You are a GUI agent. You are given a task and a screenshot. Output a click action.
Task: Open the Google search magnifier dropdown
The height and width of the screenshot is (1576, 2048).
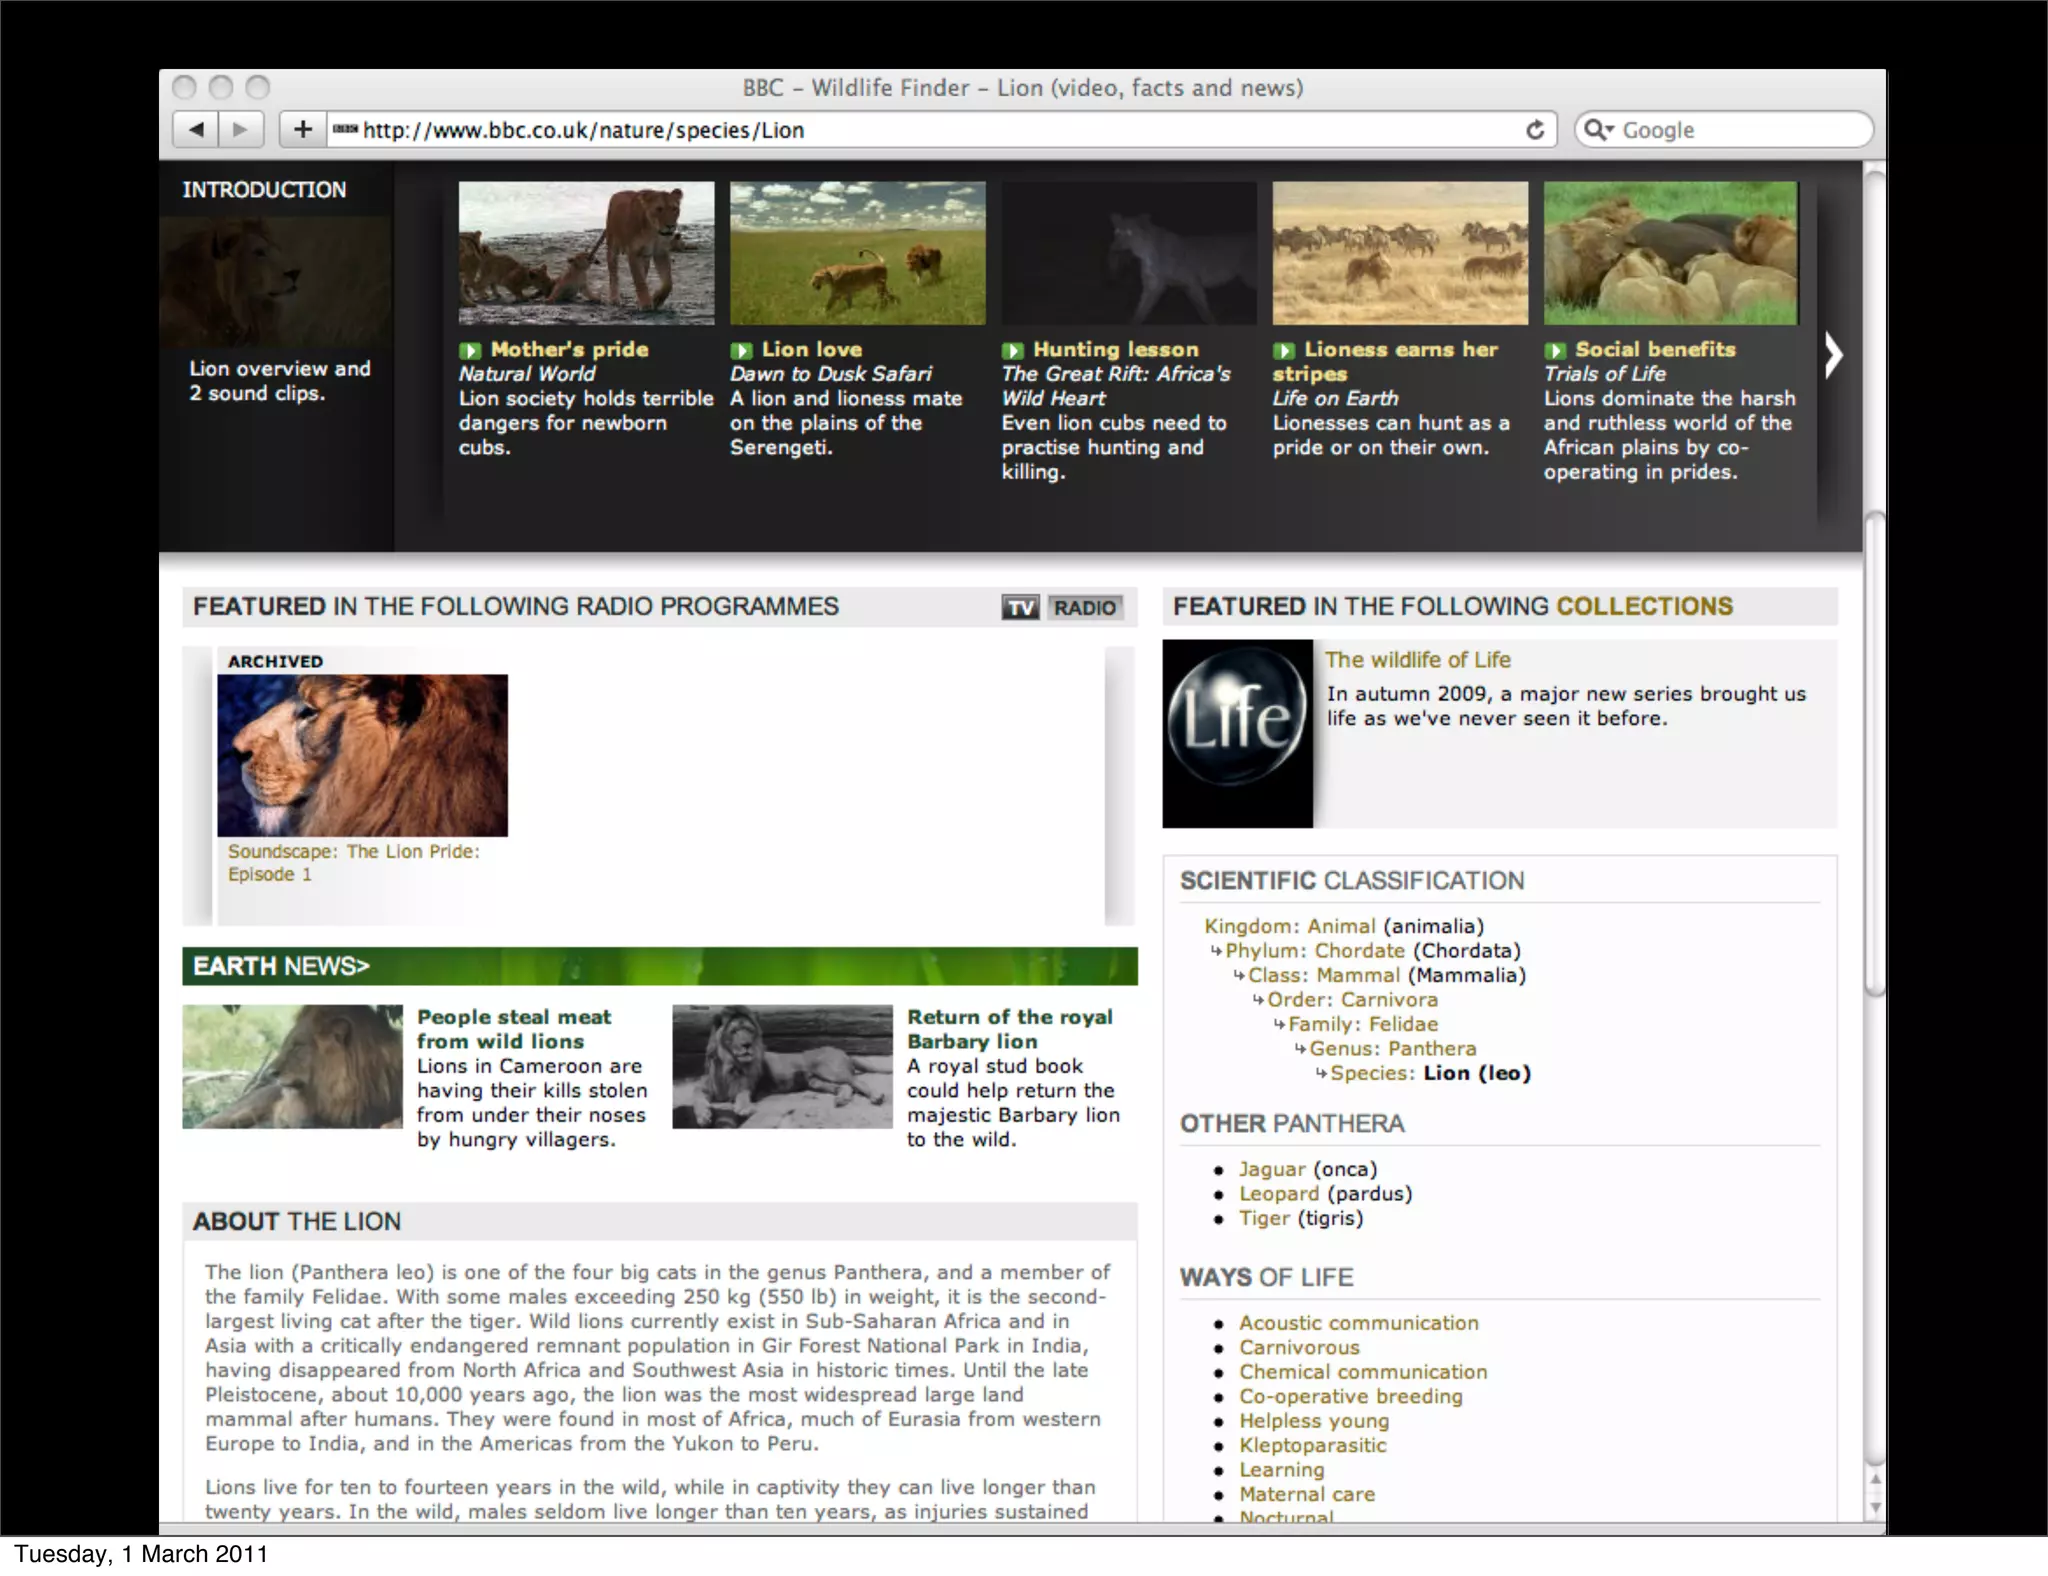point(1599,130)
